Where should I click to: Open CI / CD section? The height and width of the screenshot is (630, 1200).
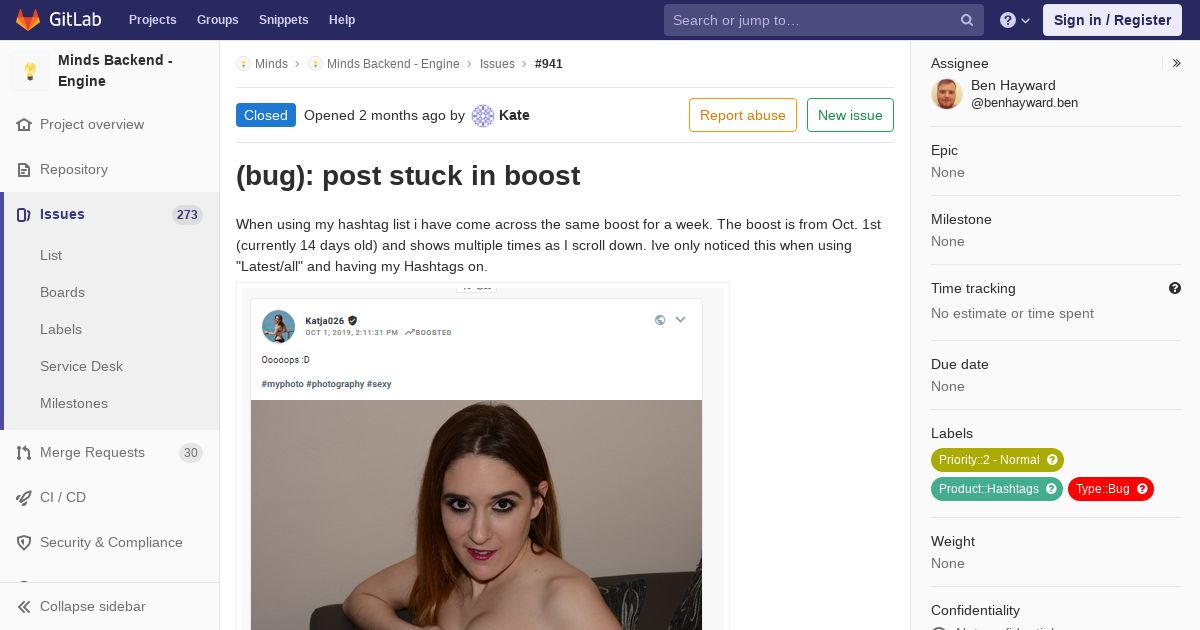[63, 497]
